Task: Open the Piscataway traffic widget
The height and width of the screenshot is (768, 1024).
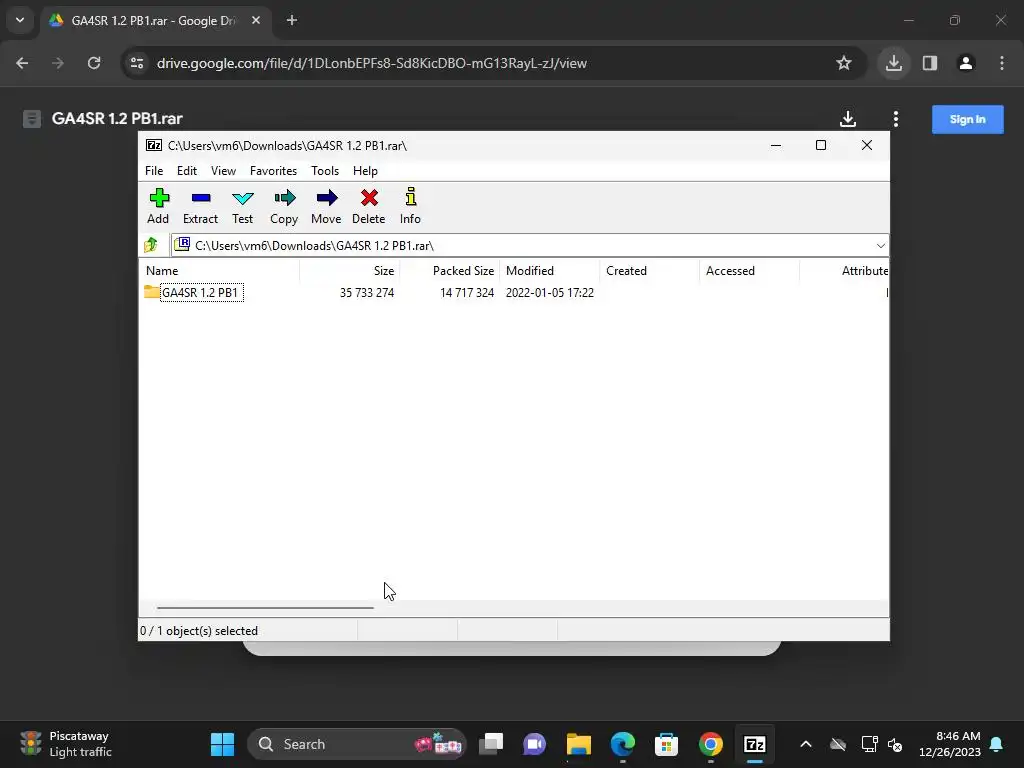Action: coord(66,744)
